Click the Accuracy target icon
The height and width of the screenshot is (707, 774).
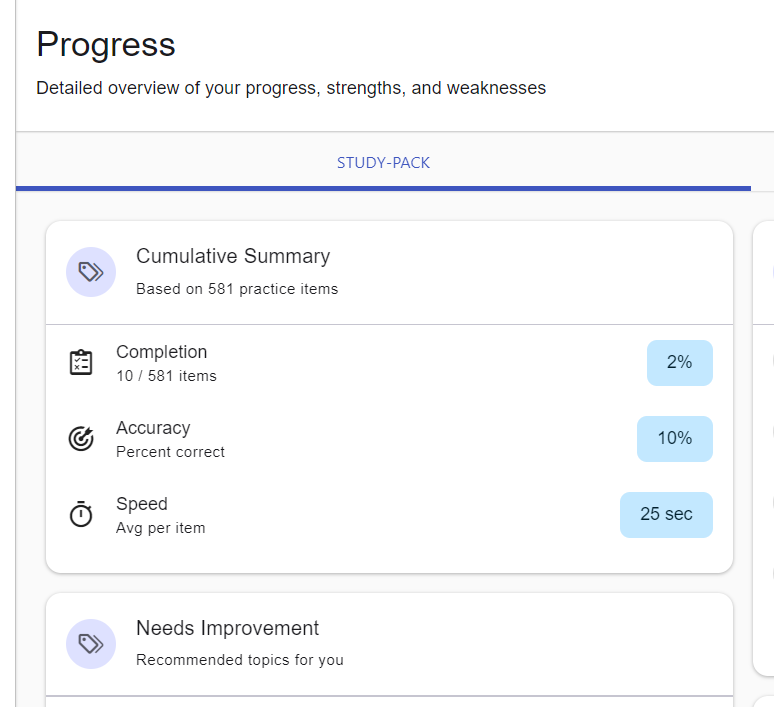[81, 438]
